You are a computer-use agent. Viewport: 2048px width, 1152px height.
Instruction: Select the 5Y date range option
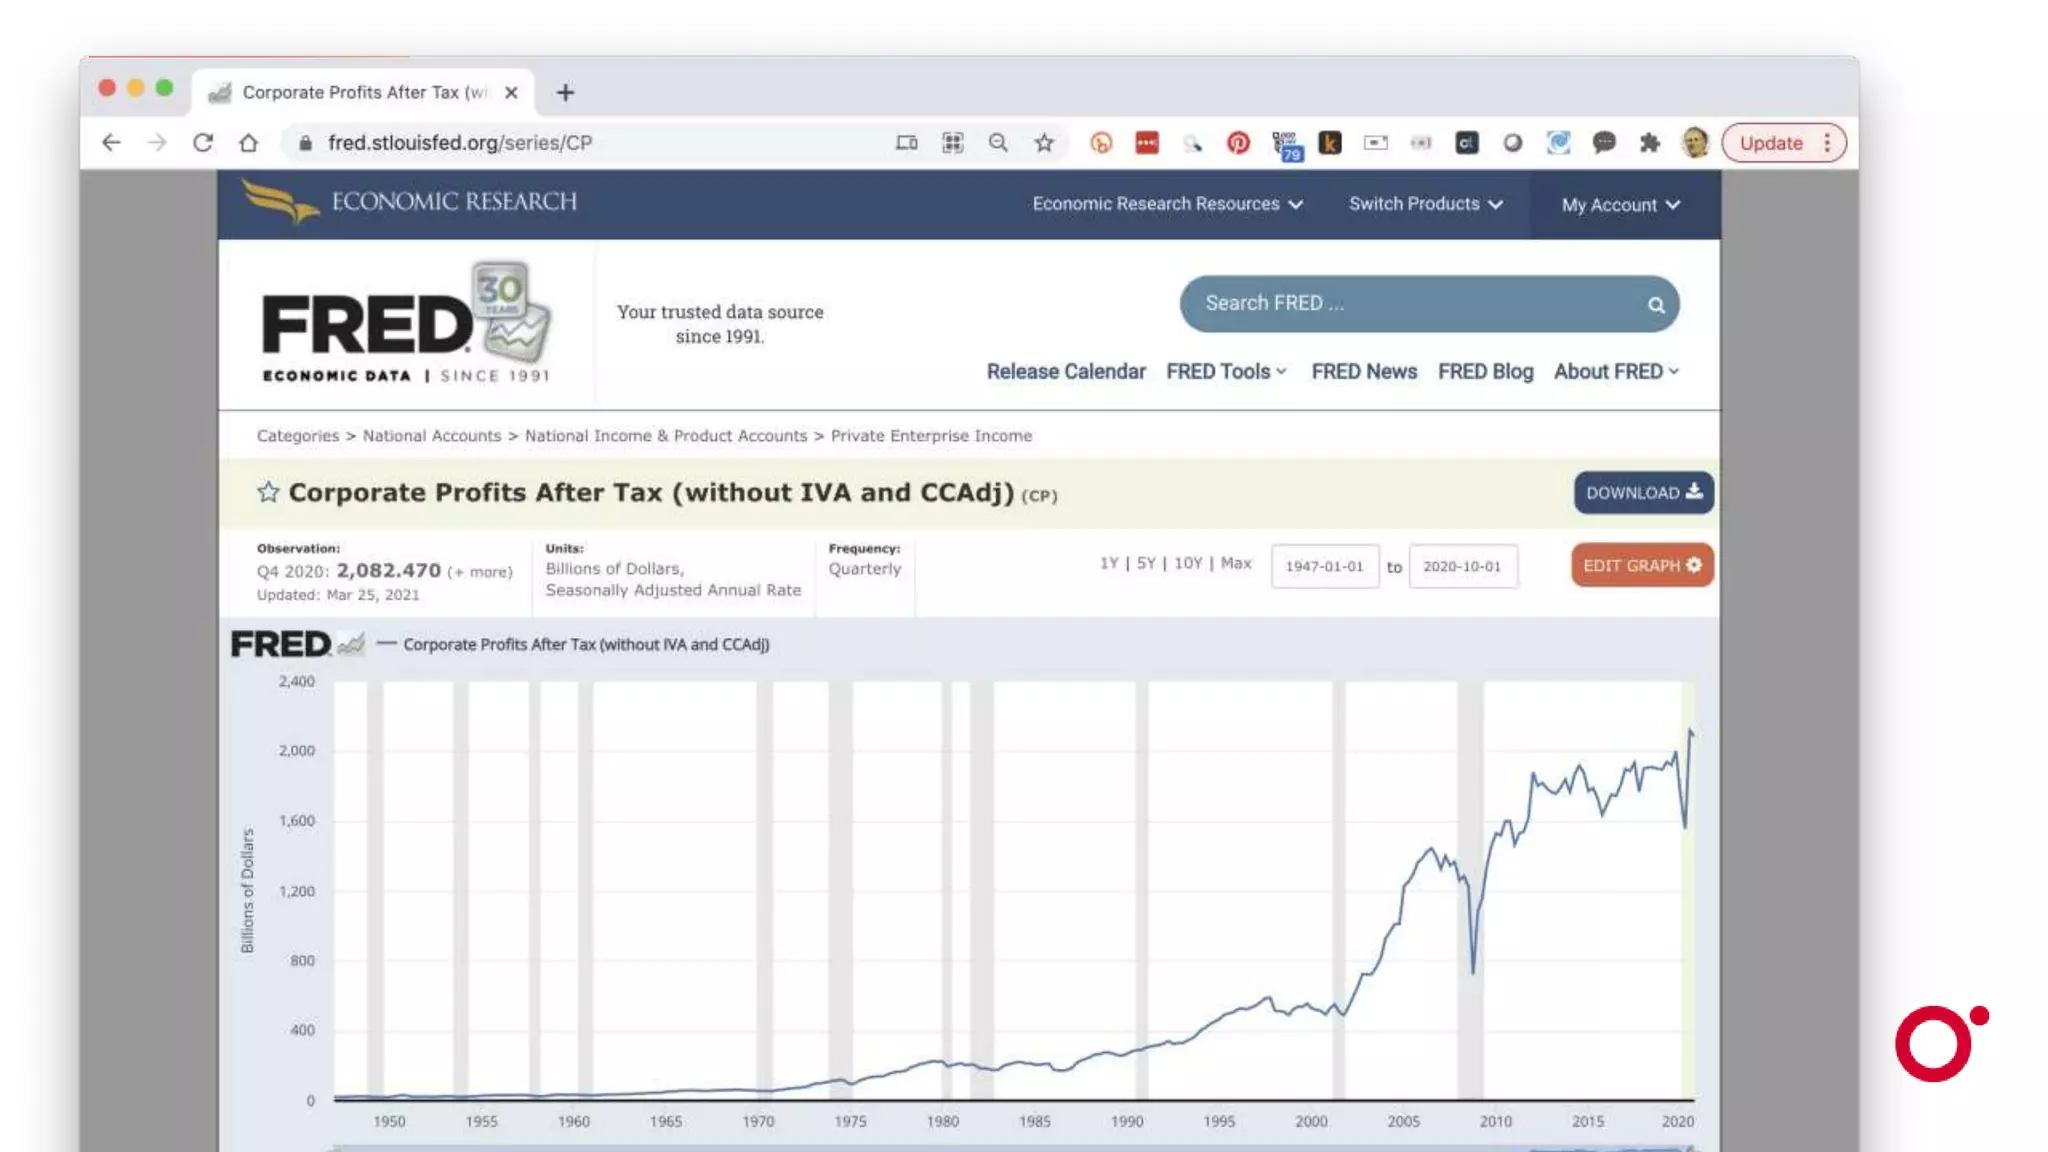[x=1146, y=564]
